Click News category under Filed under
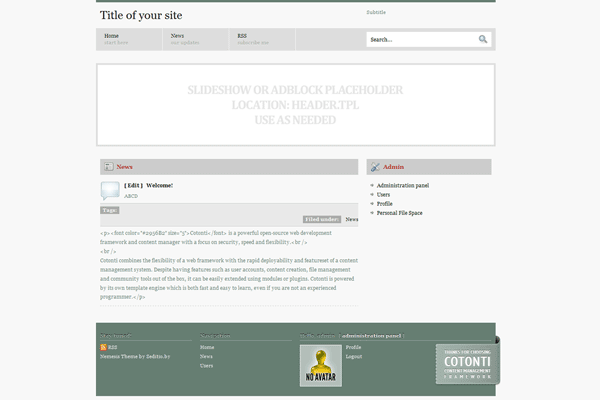Screen dimensions: 600x400 pyautogui.click(x=352, y=219)
